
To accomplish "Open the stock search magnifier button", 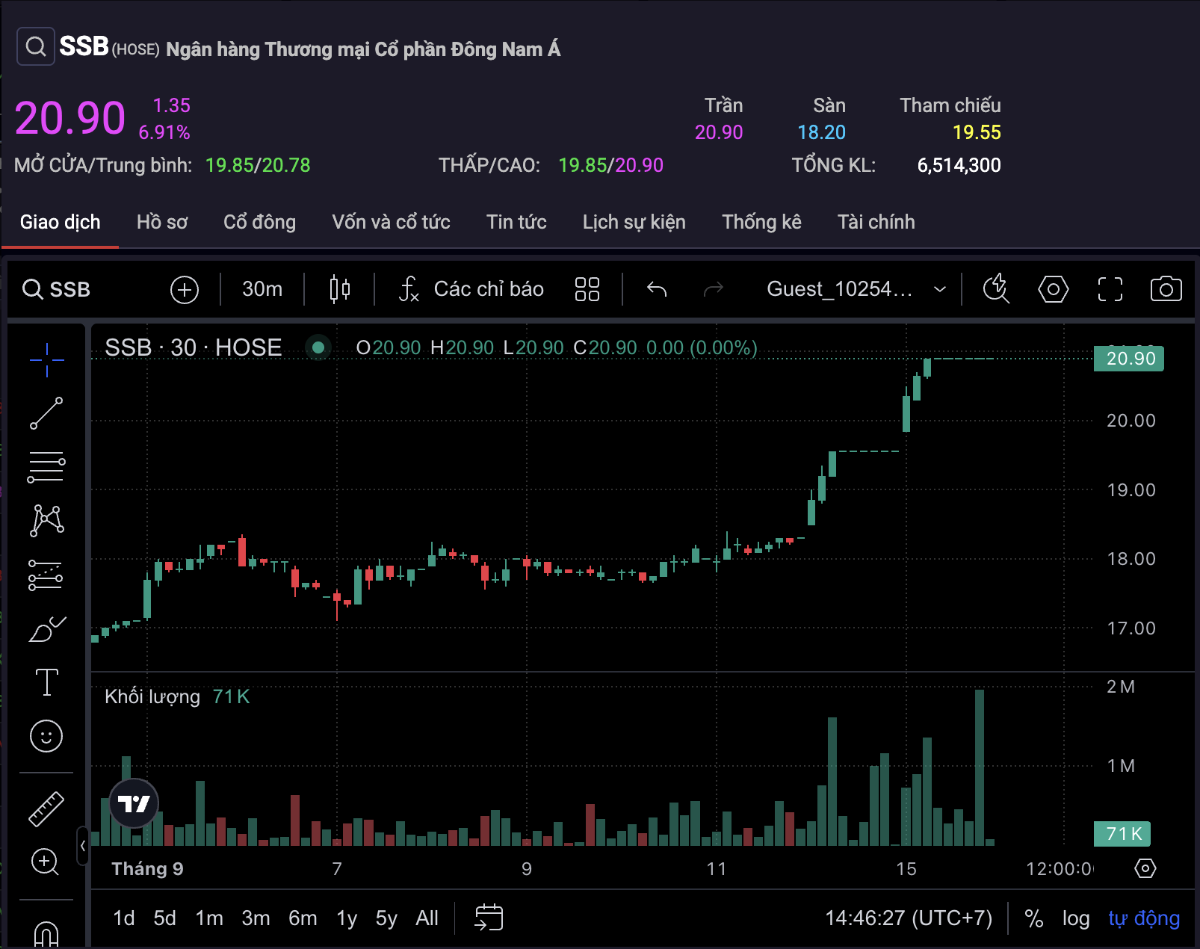I will coord(36,47).
